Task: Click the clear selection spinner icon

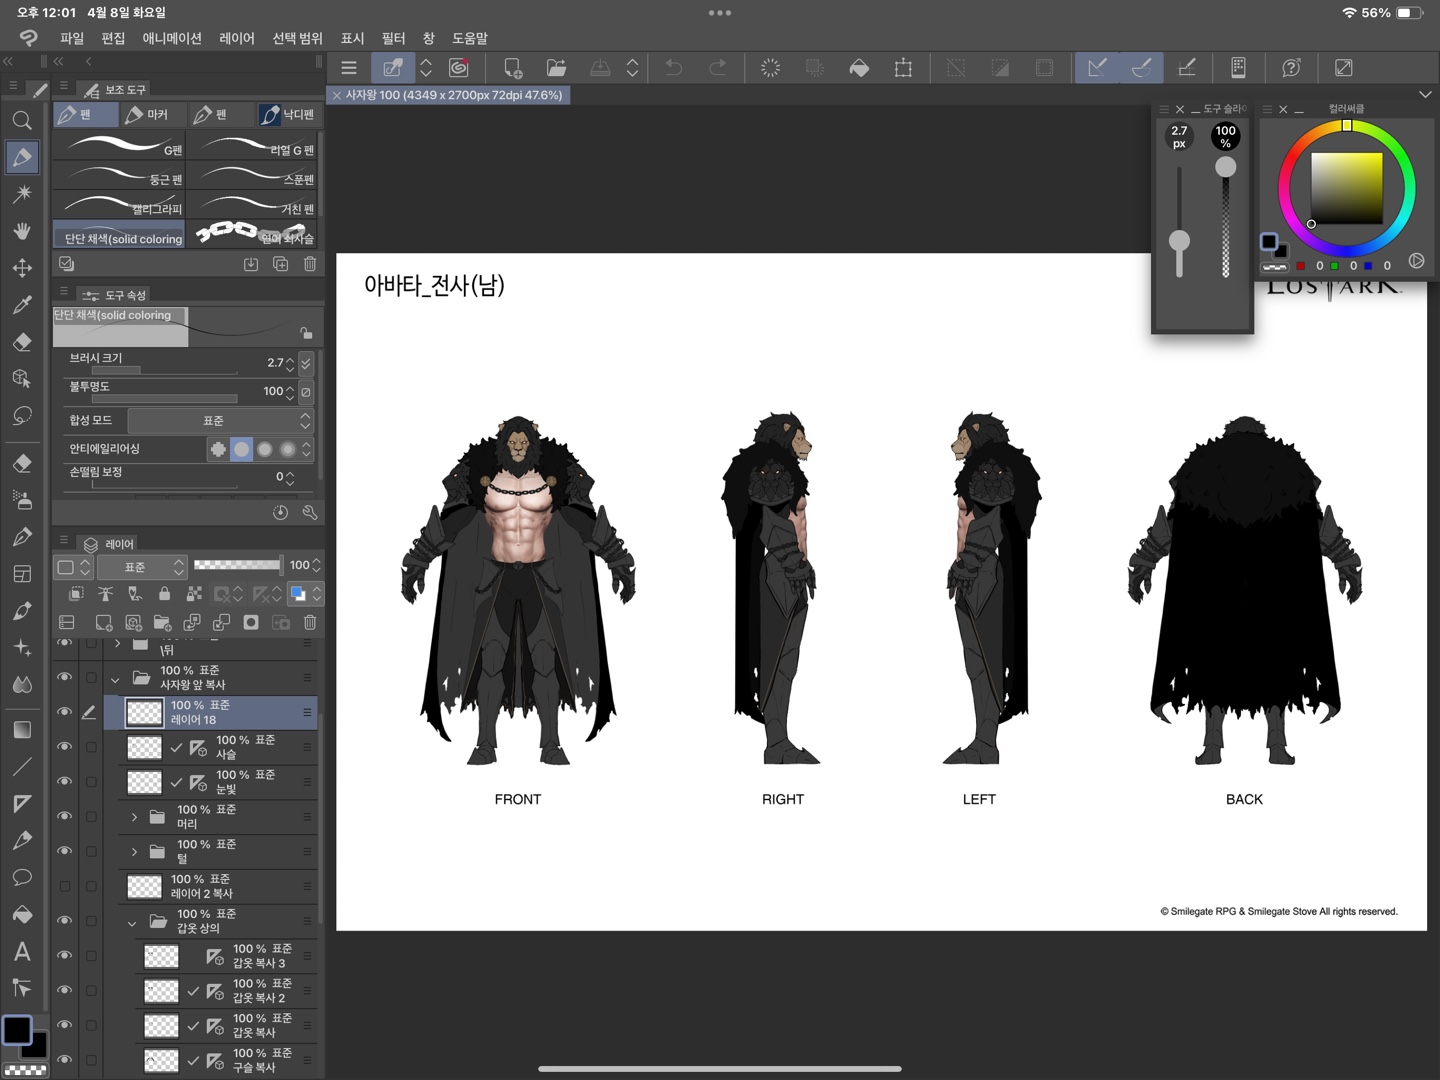Action: pyautogui.click(x=770, y=68)
